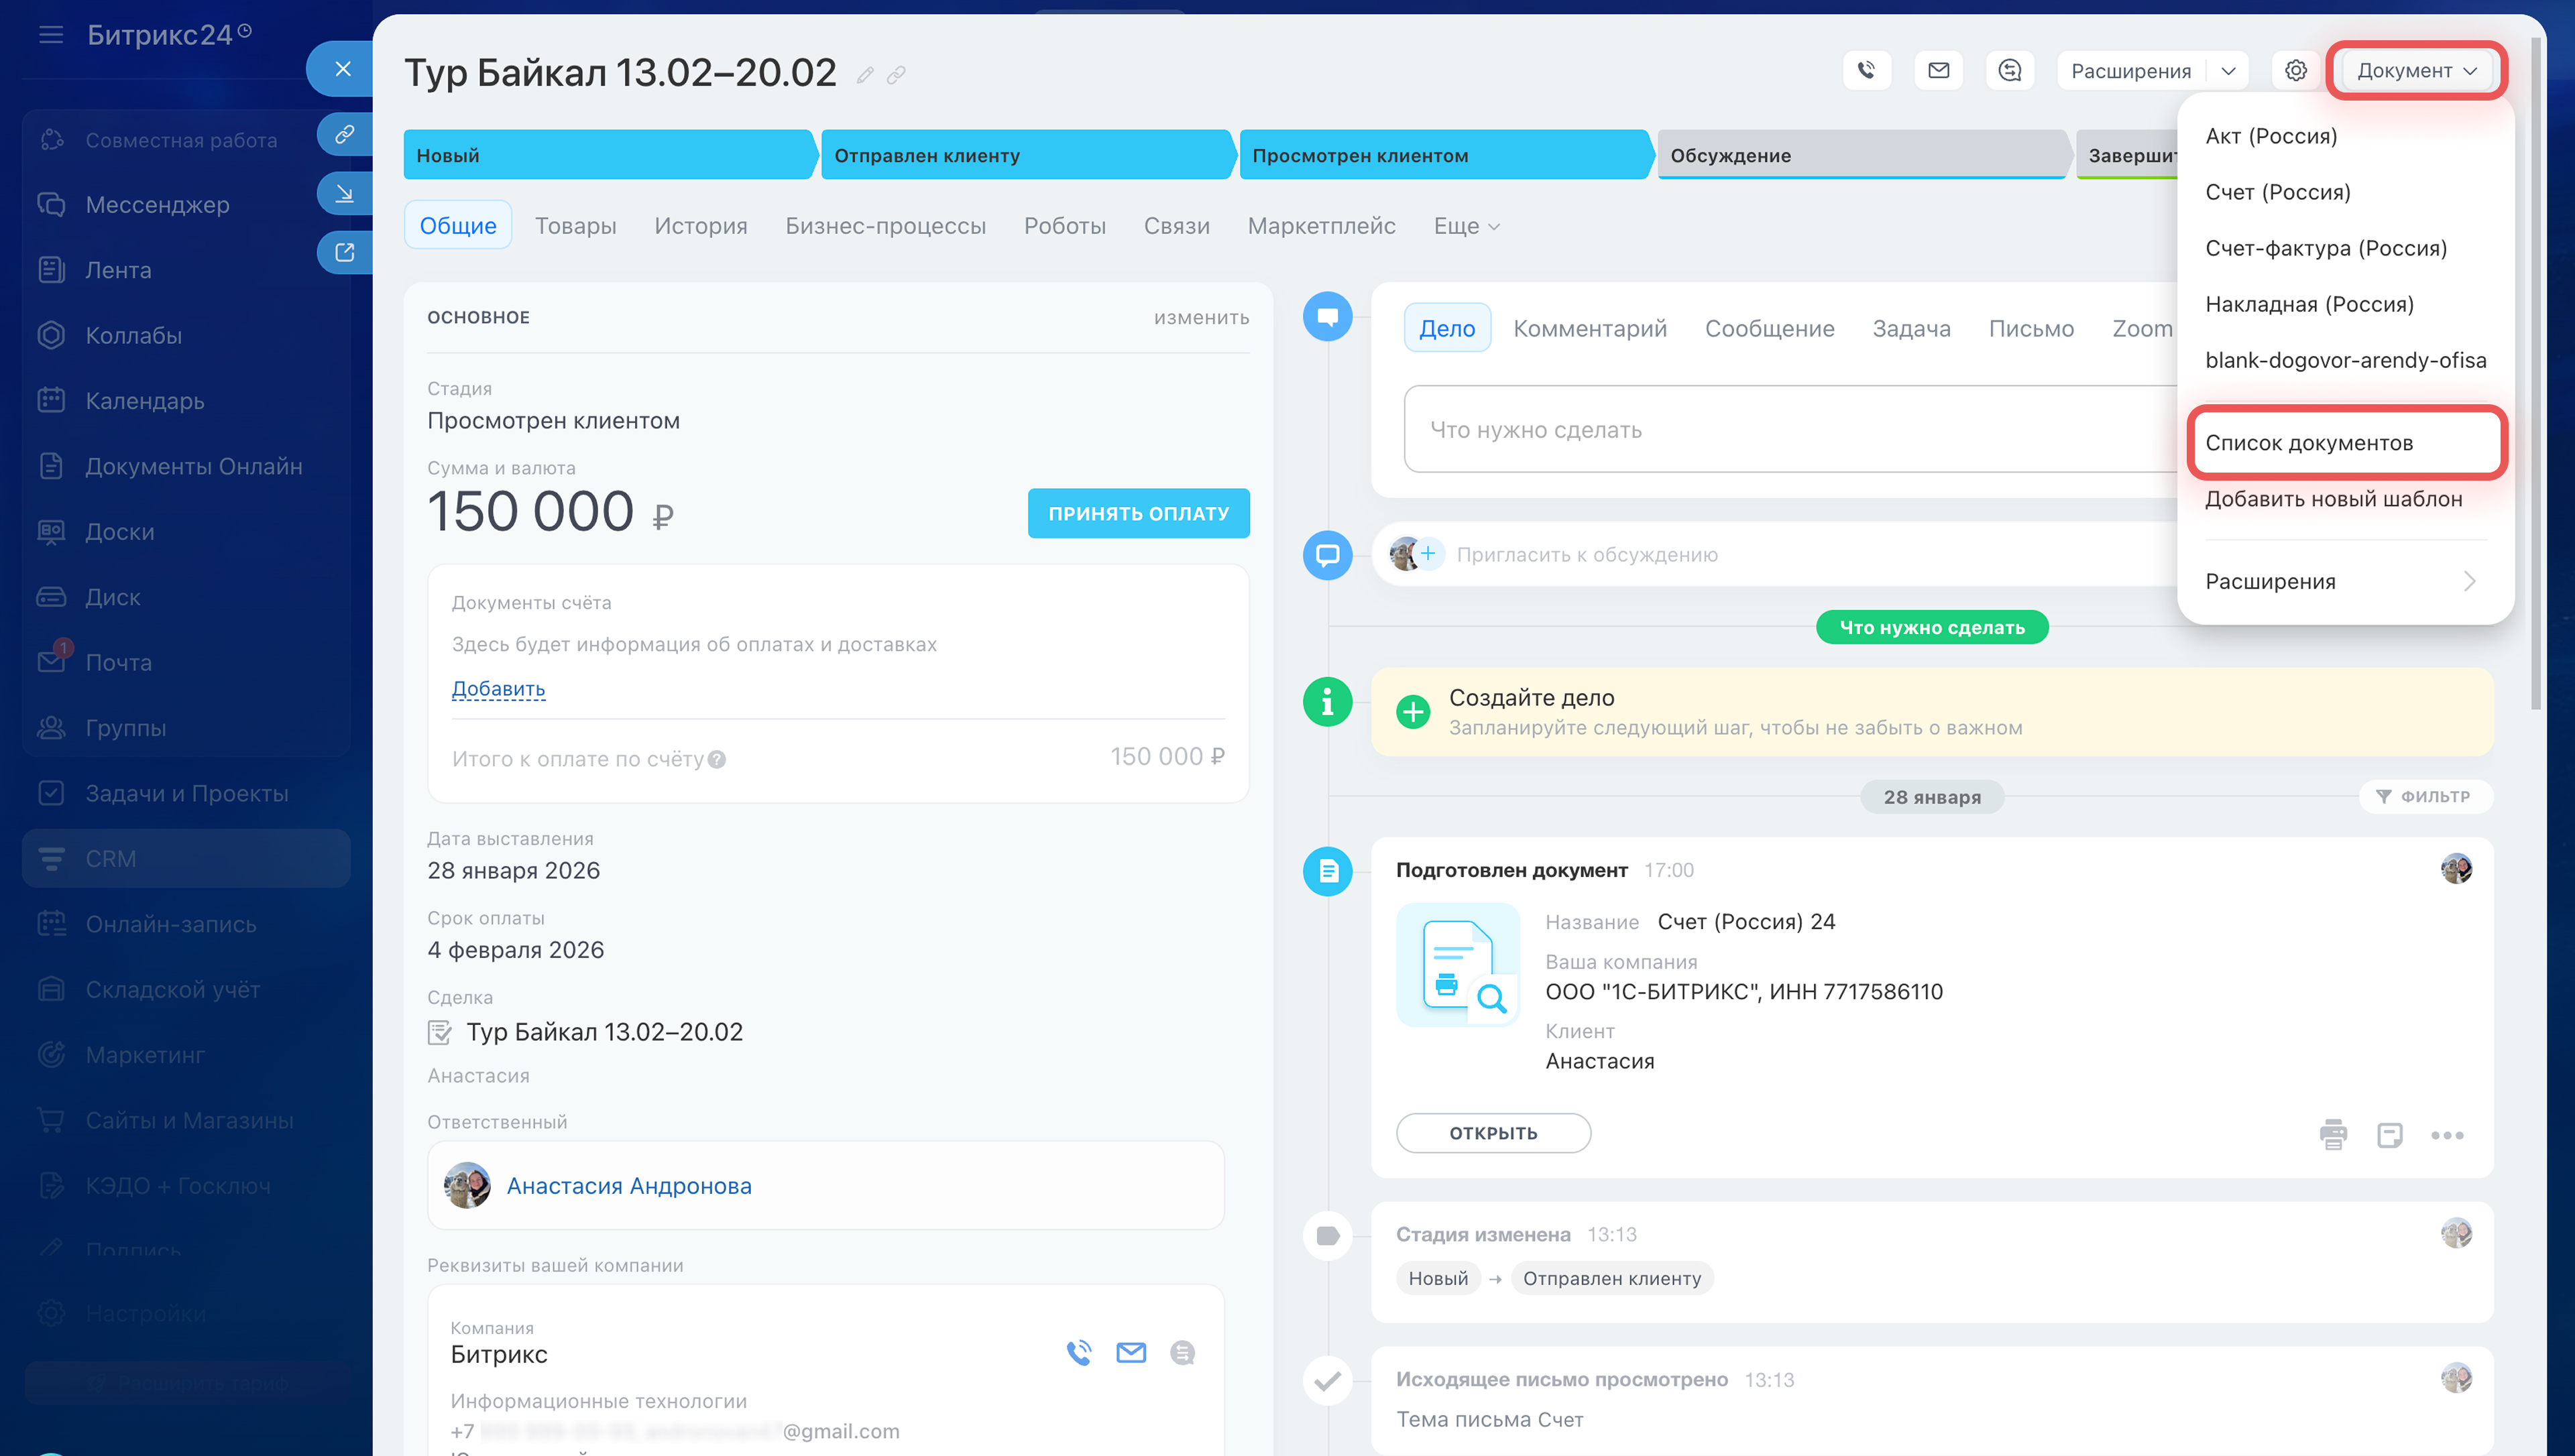
Task: Expand the Еще tab dropdown
Action: pyautogui.click(x=1466, y=226)
